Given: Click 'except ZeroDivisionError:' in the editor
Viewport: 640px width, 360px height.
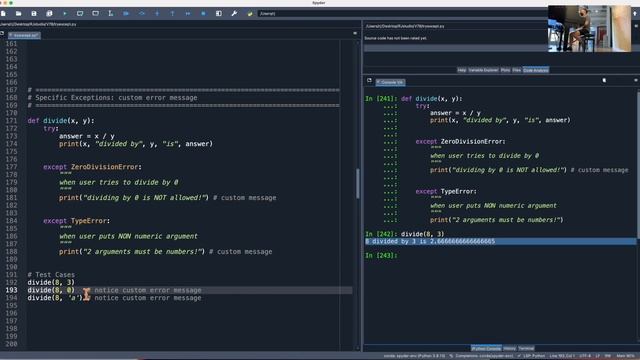Looking at the screenshot, I should [x=92, y=167].
